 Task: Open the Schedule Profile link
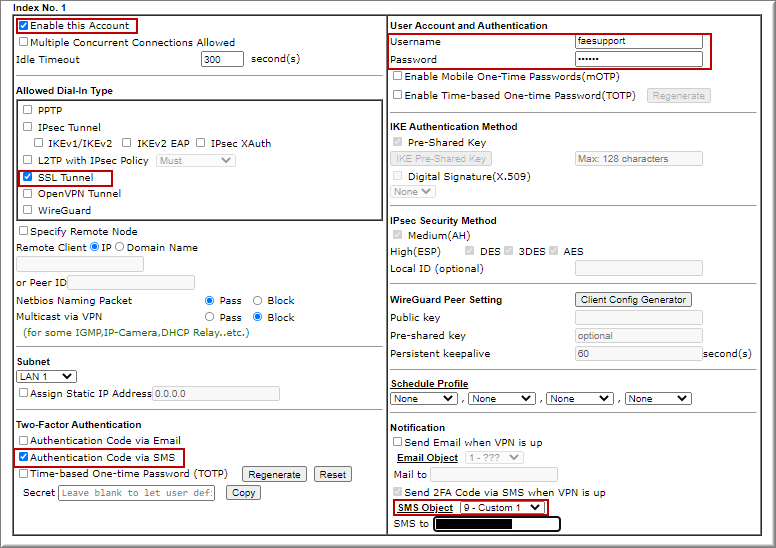click(430, 384)
